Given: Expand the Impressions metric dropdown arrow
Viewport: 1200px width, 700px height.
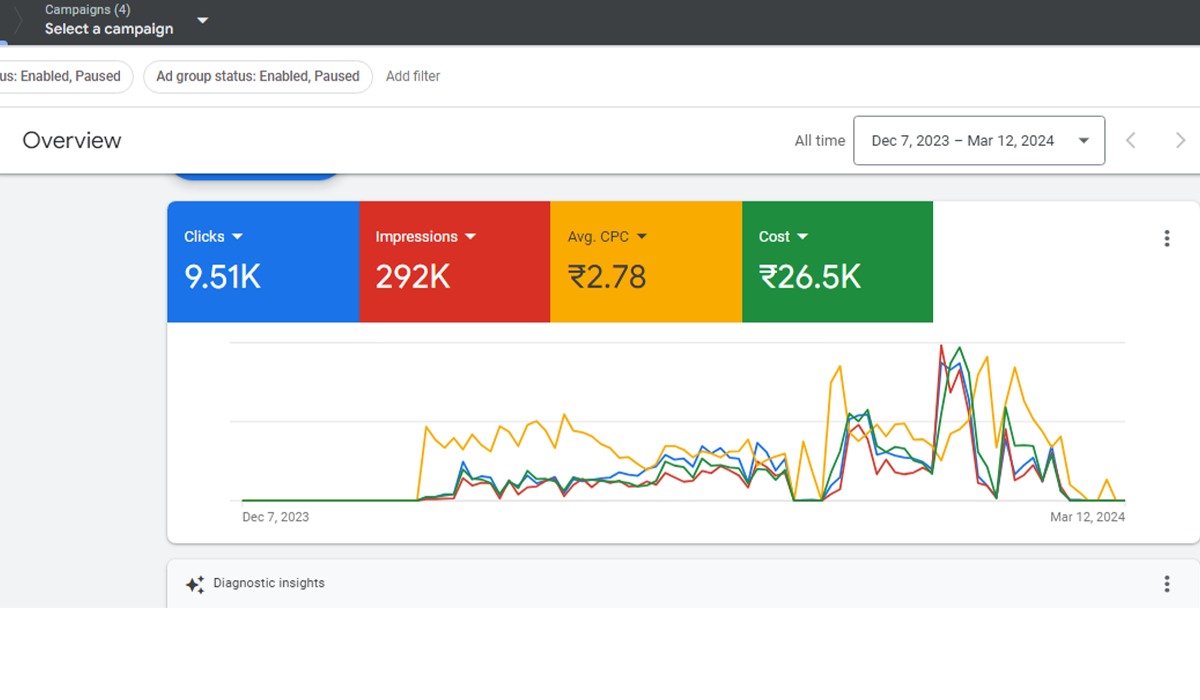Looking at the screenshot, I should tap(470, 237).
